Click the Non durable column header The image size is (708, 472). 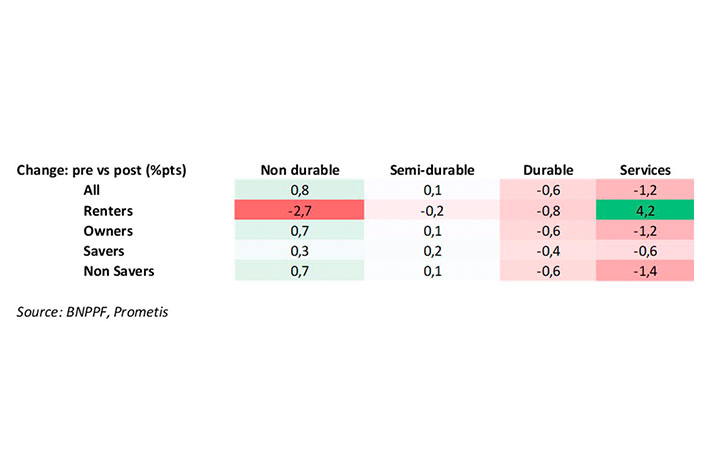299,169
